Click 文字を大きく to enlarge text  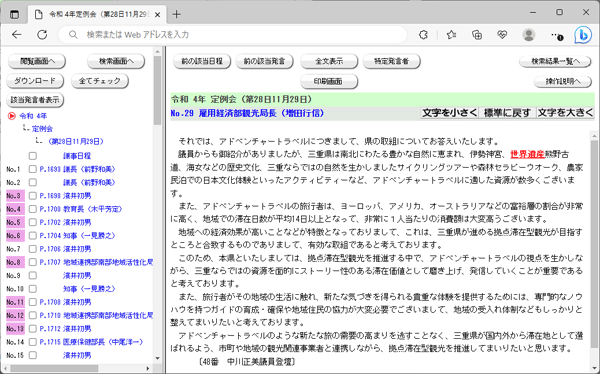[565, 113]
